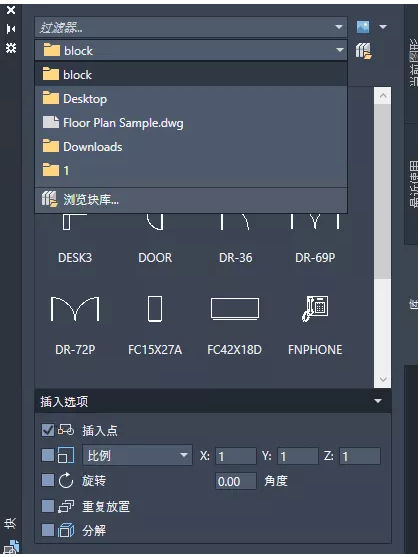Click the Y scale input field
Viewport: 419px width, 557px height.
(x=298, y=456)
